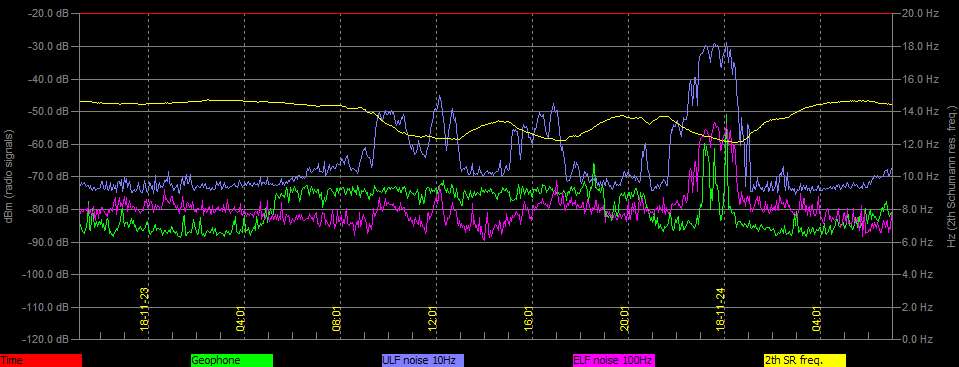This screenshot has width=959, height=367.
Task: Click the 16:01 time label
Action: pyautogui.click(x=529, y=319)
